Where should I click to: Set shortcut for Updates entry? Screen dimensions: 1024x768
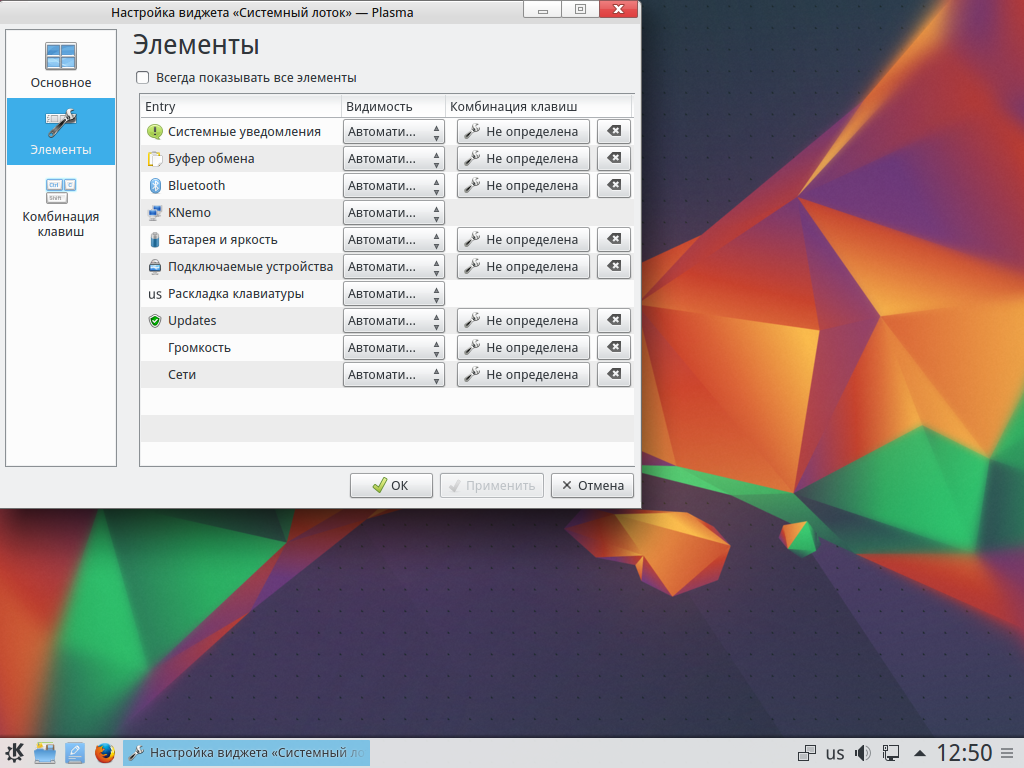tap(523, 321)
